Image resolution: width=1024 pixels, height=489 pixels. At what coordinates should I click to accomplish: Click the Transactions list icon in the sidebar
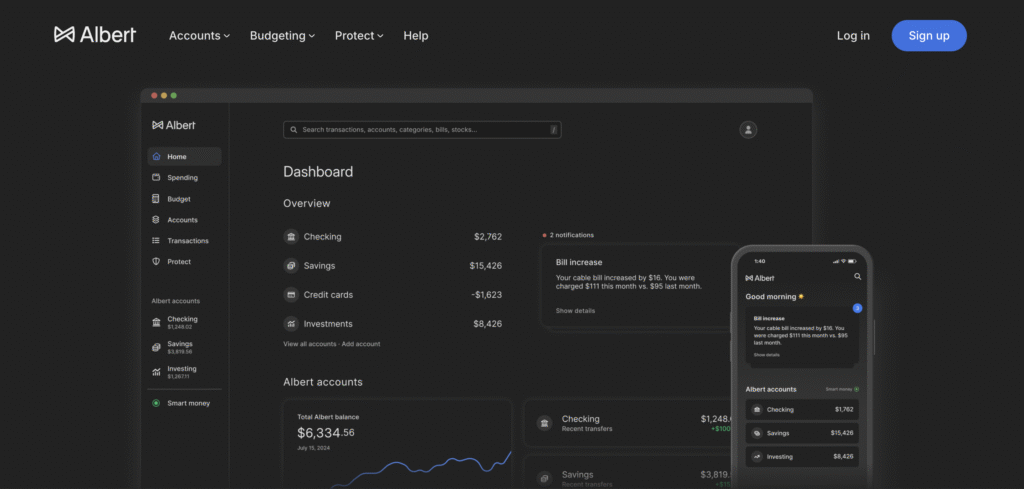tap(156, 241)
